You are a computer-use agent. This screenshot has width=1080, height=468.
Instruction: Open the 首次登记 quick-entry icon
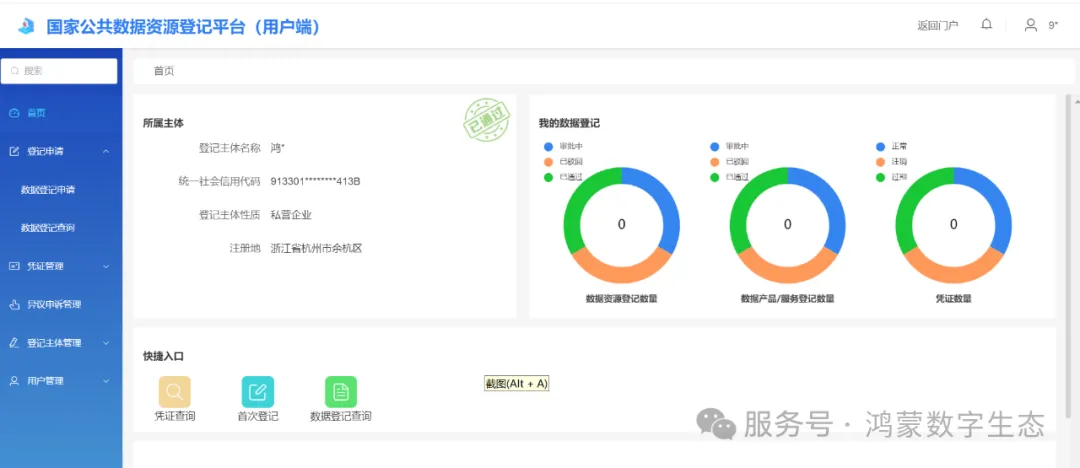pyautogui.click(x=257, y=392)
